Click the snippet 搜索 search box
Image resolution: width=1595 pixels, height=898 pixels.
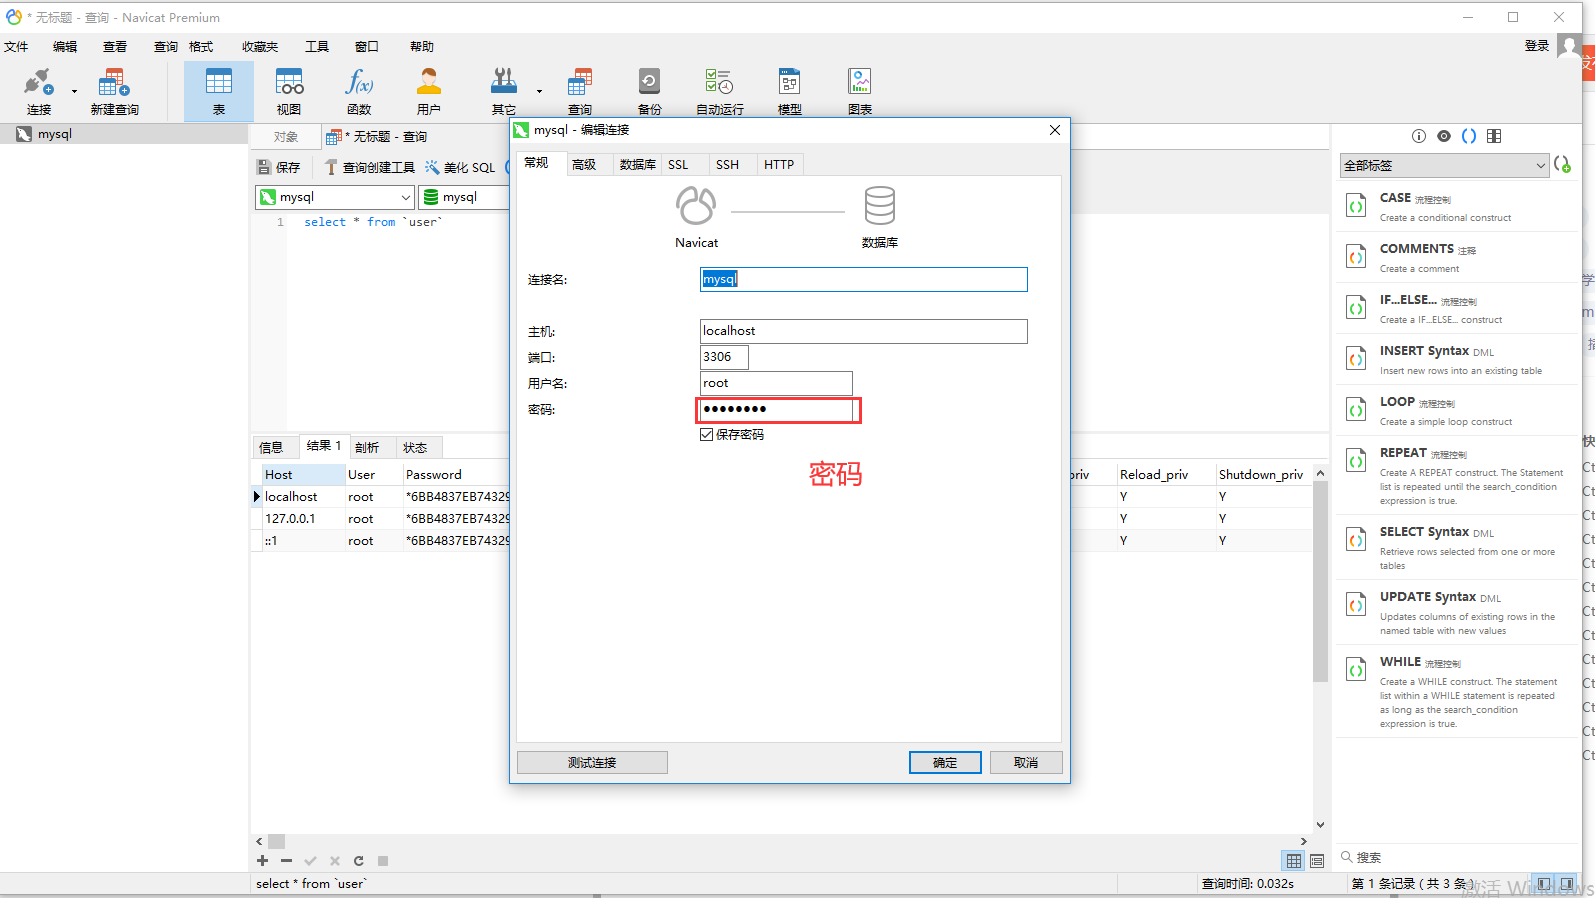[x=1455, y=857]
